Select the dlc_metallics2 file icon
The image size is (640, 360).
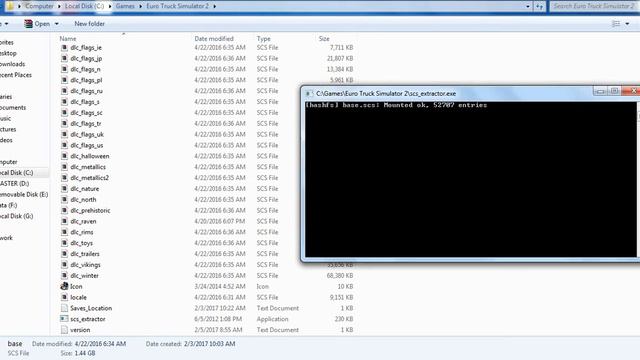point(64,178)
